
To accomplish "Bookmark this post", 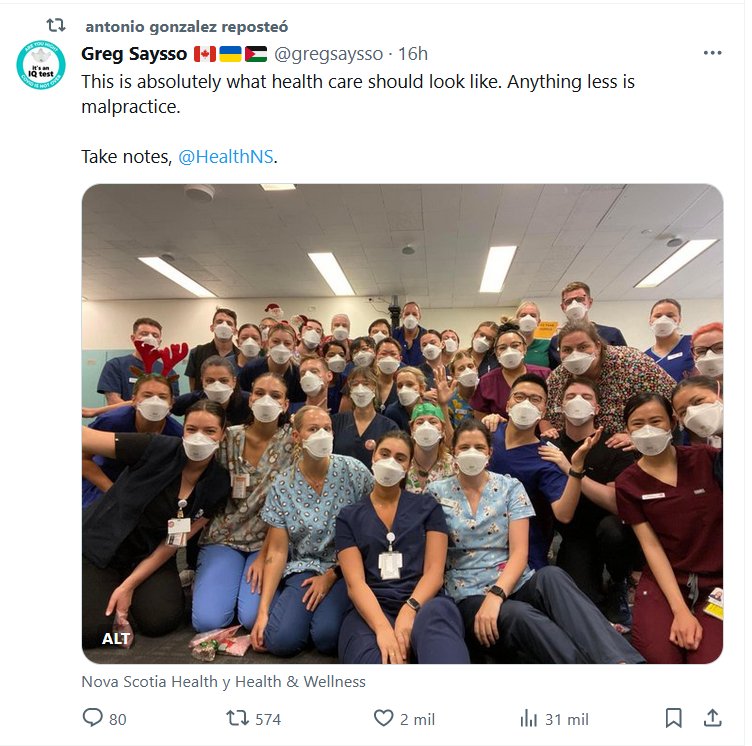I will point(674,718).
